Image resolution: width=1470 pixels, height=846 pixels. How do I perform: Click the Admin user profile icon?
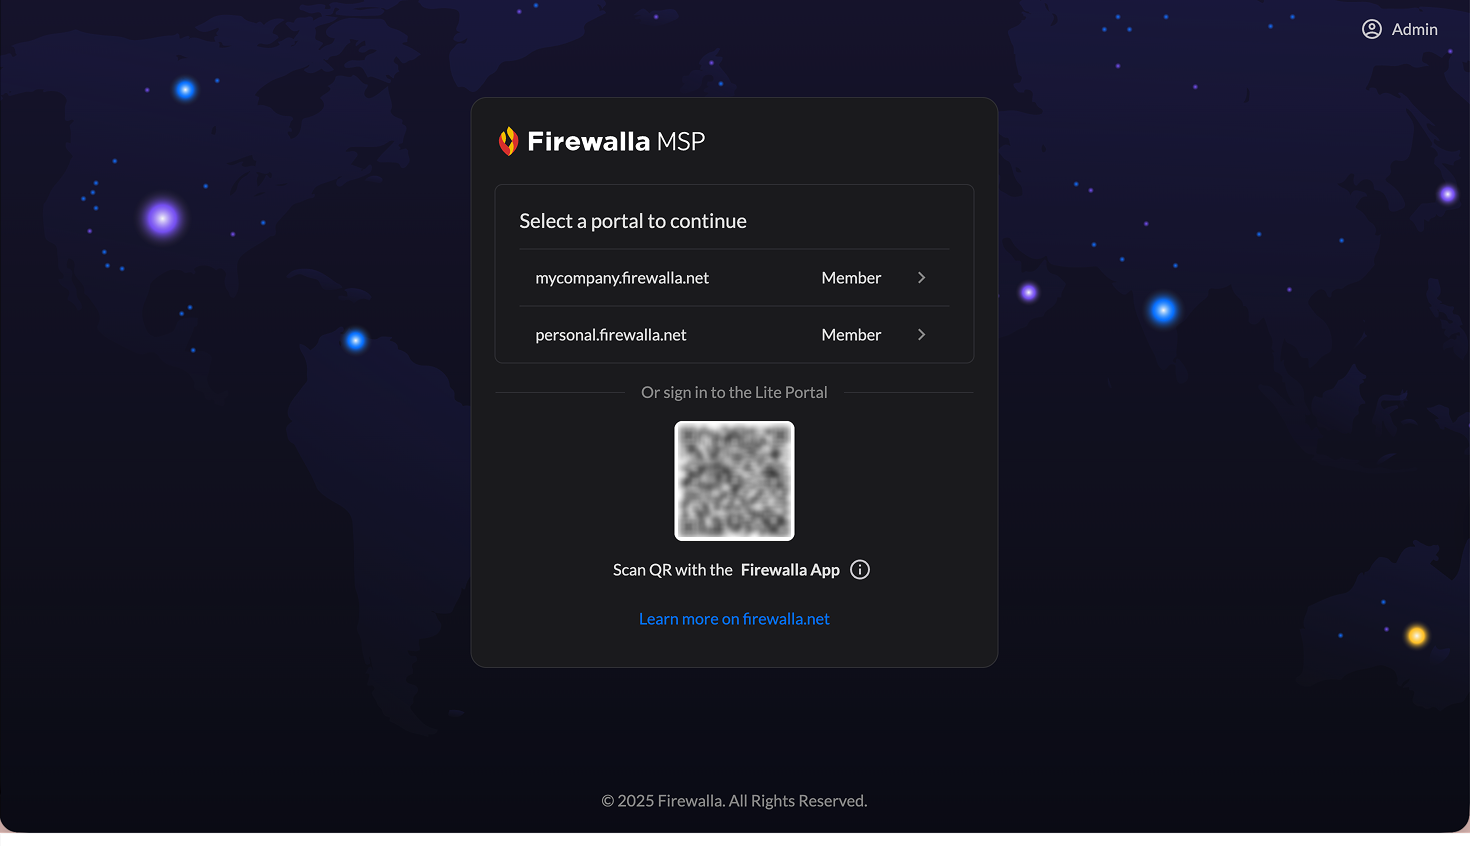point(1372,29)
